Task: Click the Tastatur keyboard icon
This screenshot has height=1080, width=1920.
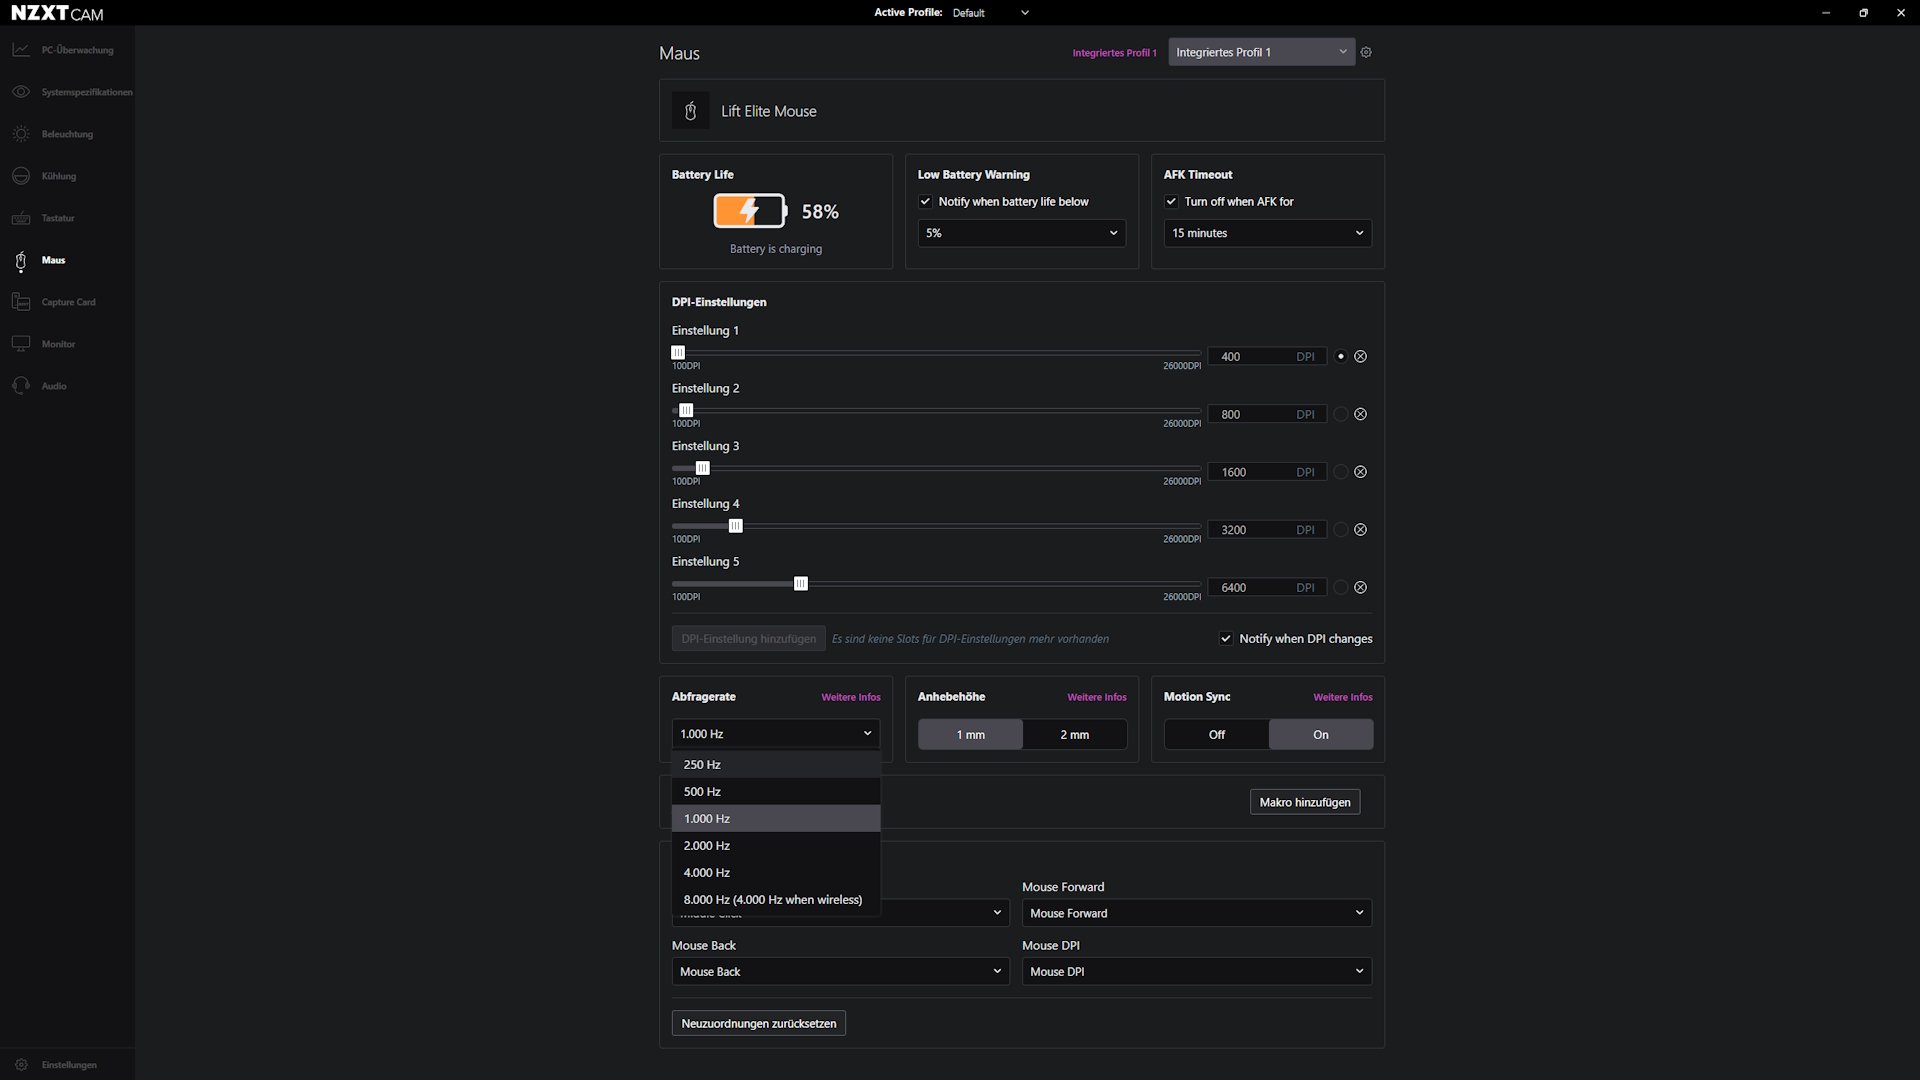Action: click(21, 218)
